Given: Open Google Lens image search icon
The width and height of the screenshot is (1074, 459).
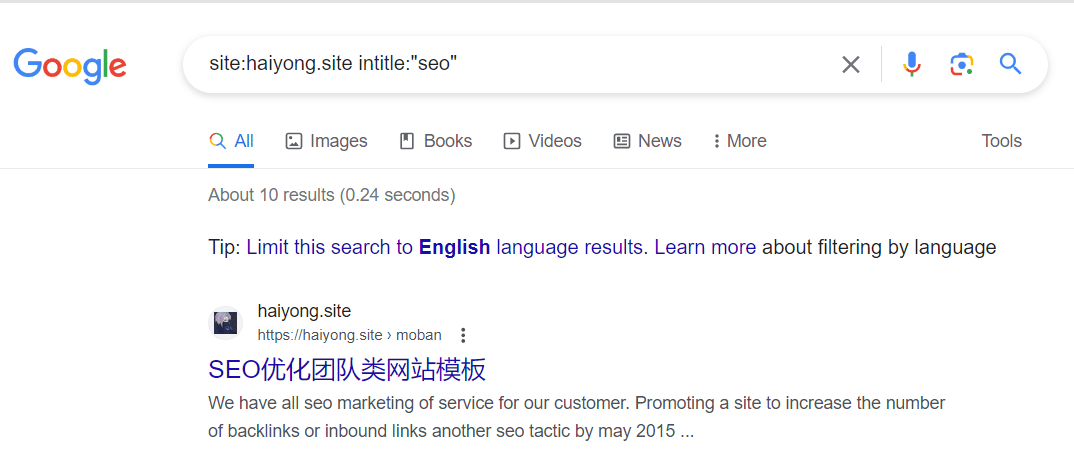Looking at the screenshot, I should (961, 65).
